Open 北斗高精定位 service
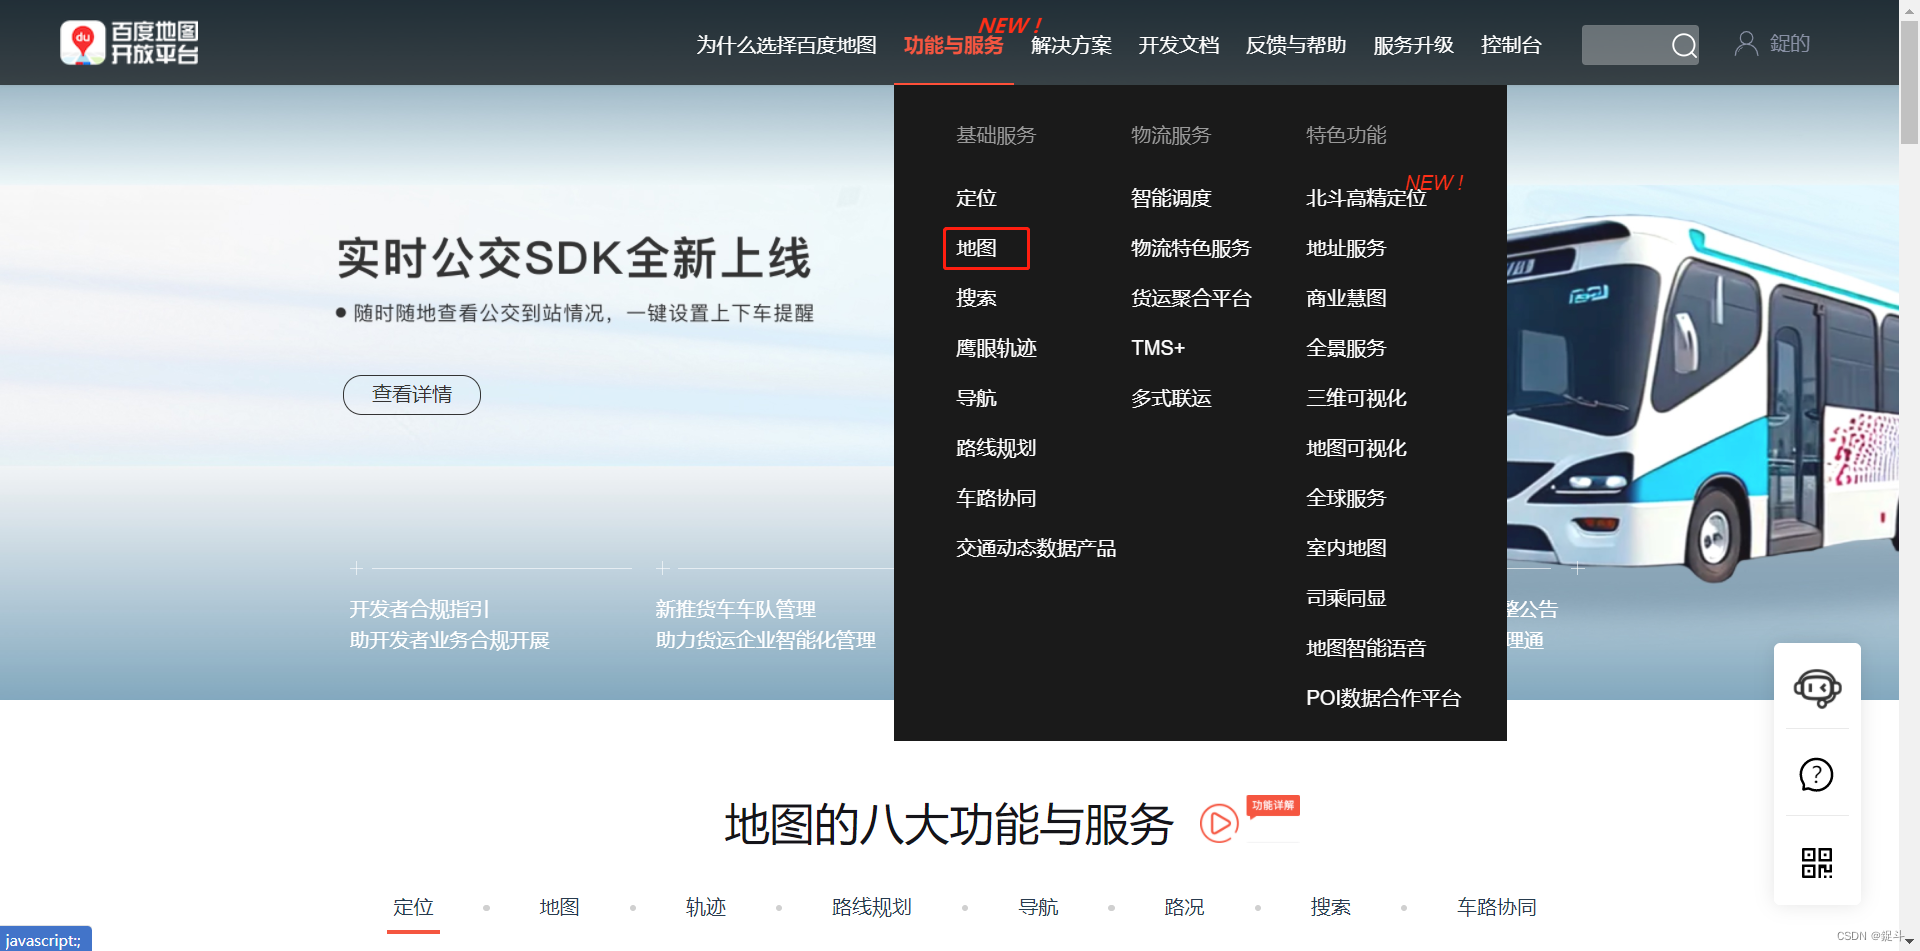The image size is (1920, 951). coord(1366,198)
